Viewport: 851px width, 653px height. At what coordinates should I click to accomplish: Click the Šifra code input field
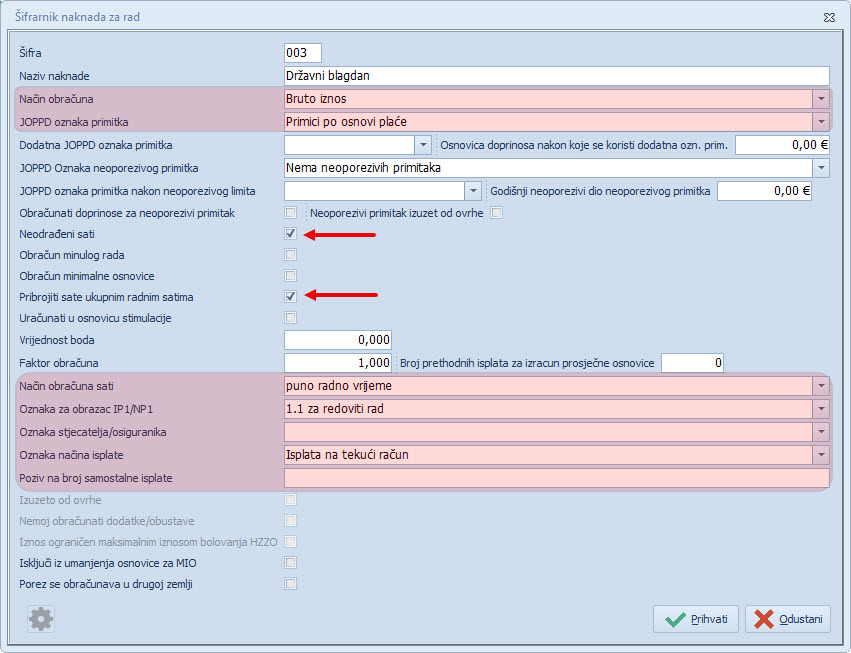click(303, 53)
